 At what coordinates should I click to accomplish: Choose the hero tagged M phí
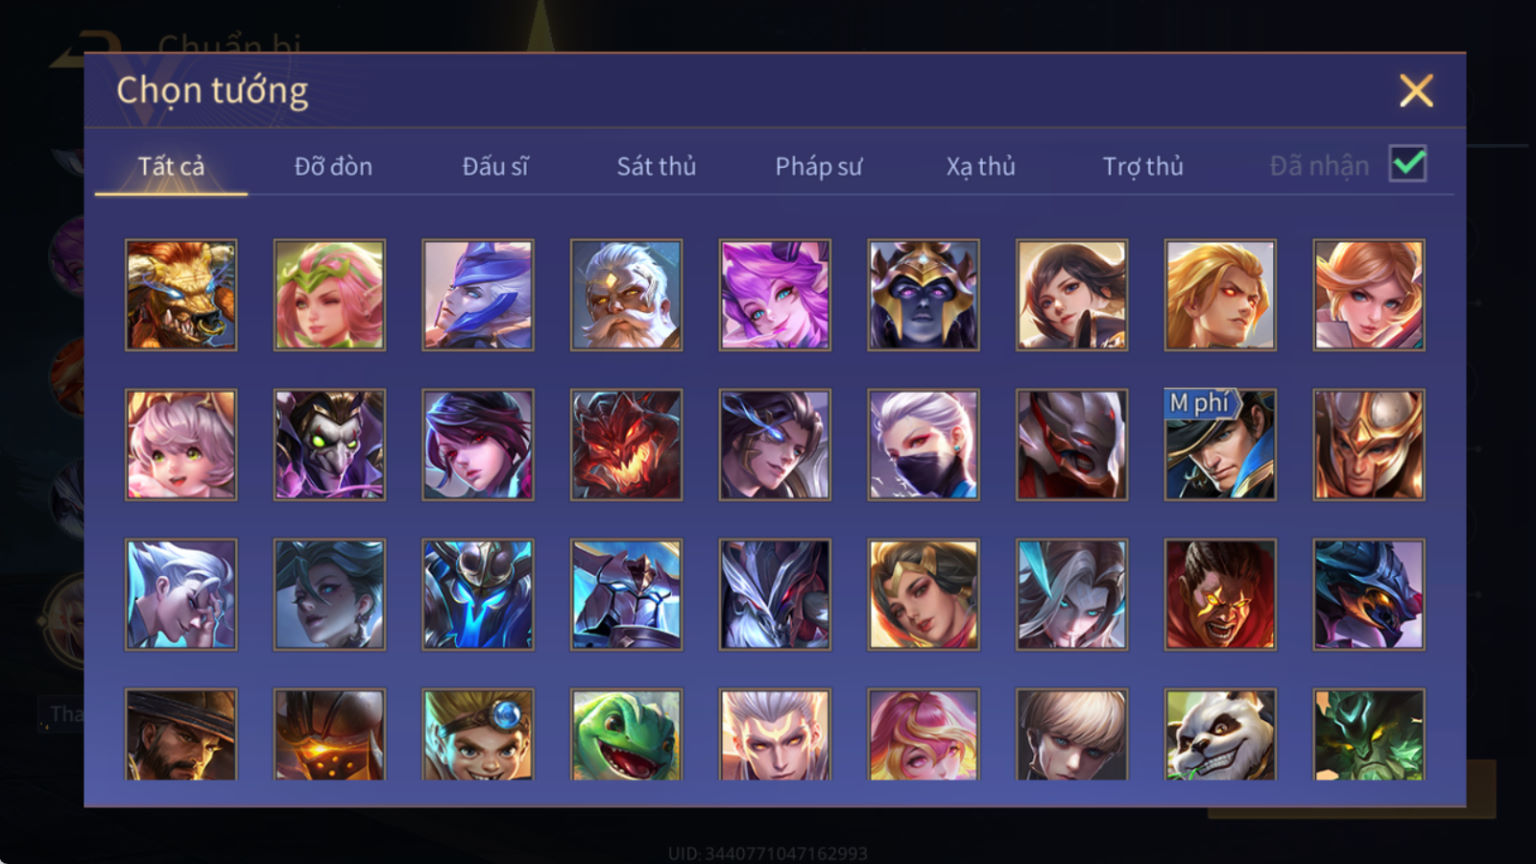coord(1220,445)
